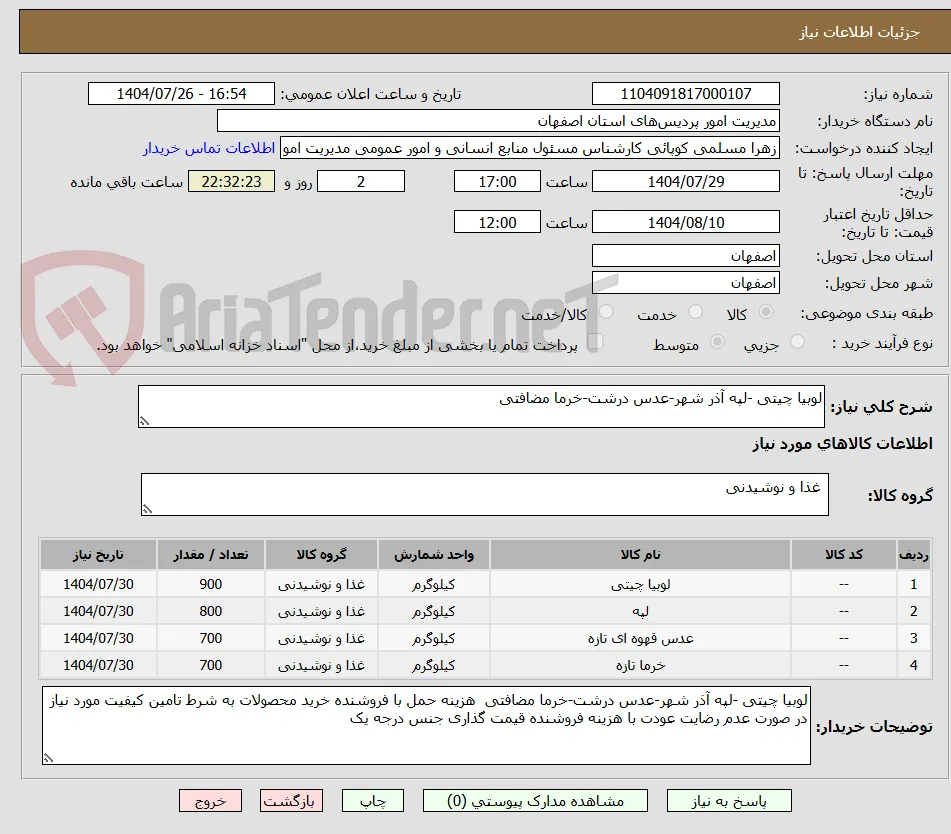Image resolution: width=951 pixels, height=834 pixels.
Task: Click the remaining days field showing 2
Action: point(361,181)
